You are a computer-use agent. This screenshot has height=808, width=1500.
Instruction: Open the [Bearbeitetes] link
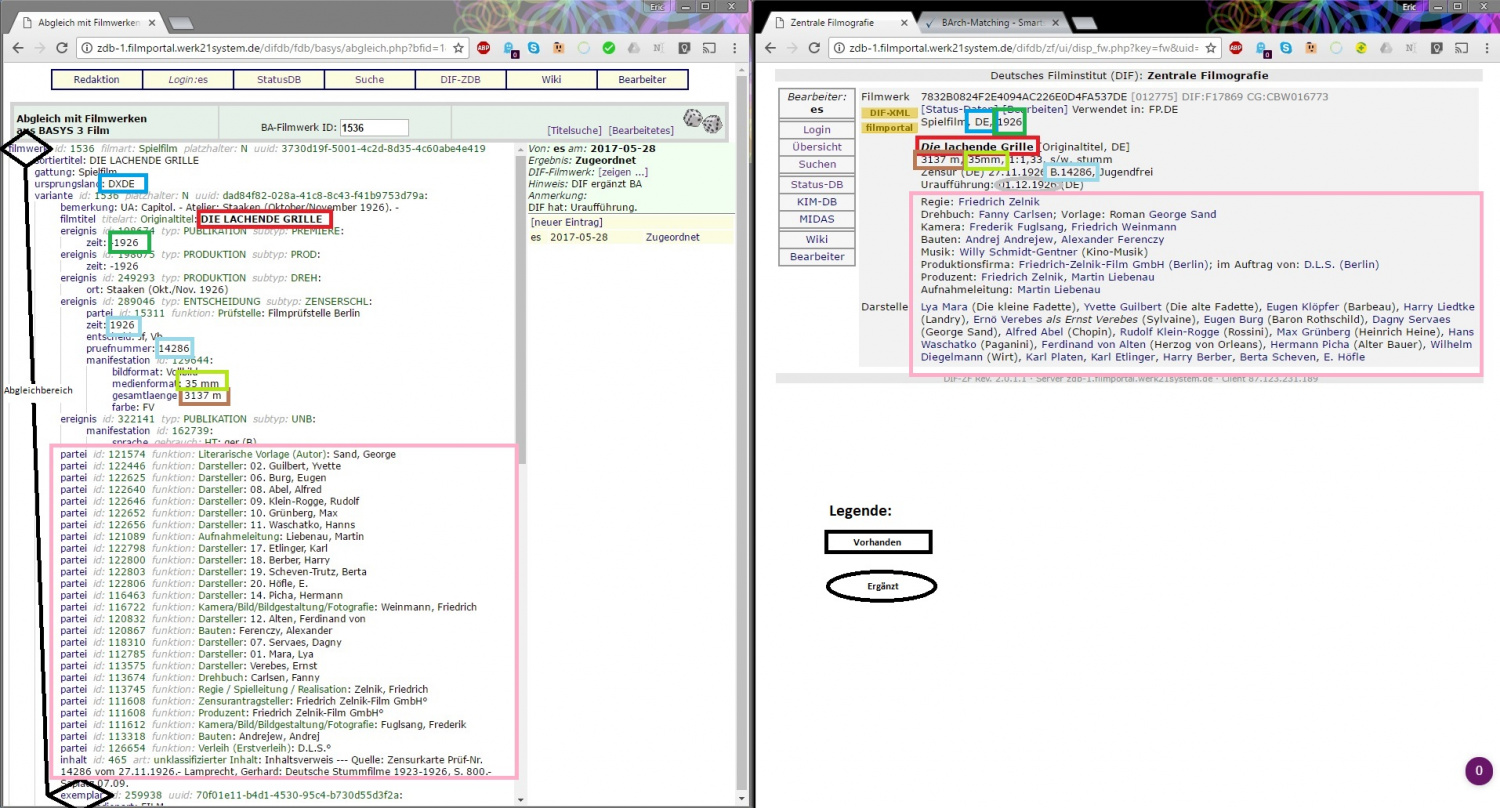point(641,131)
